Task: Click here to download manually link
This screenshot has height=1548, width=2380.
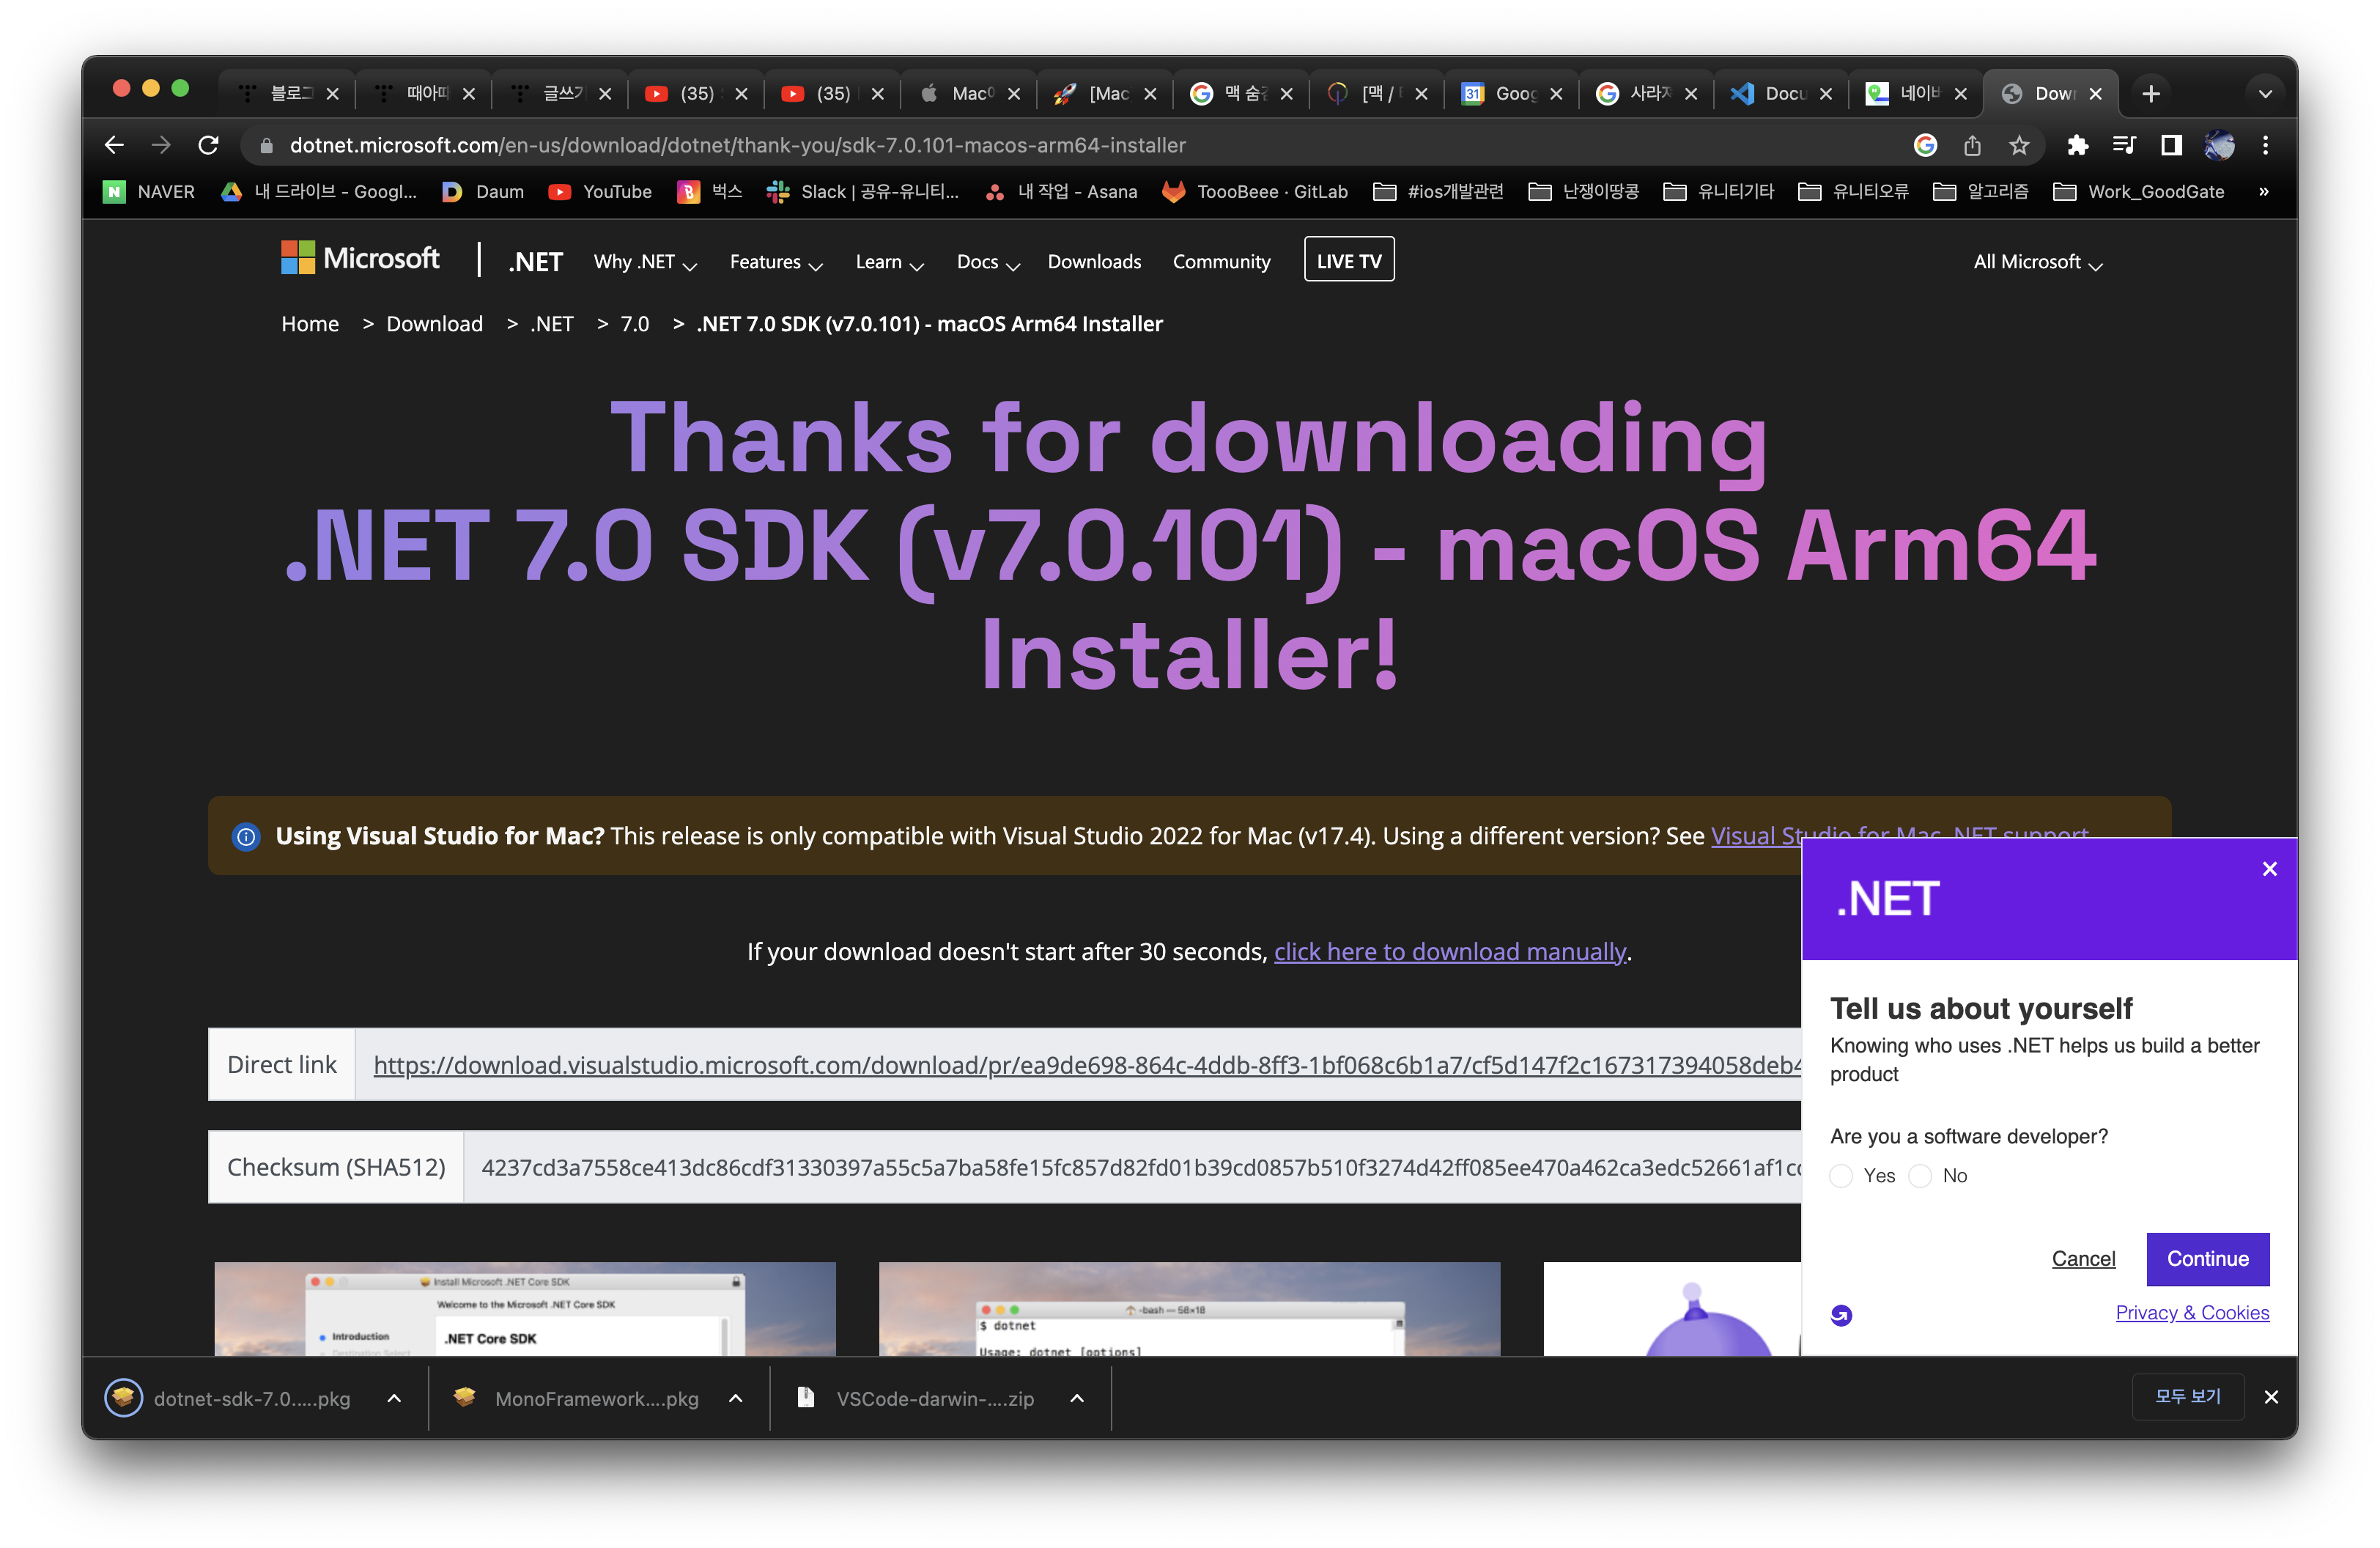Action: [x=1449, y=951]
